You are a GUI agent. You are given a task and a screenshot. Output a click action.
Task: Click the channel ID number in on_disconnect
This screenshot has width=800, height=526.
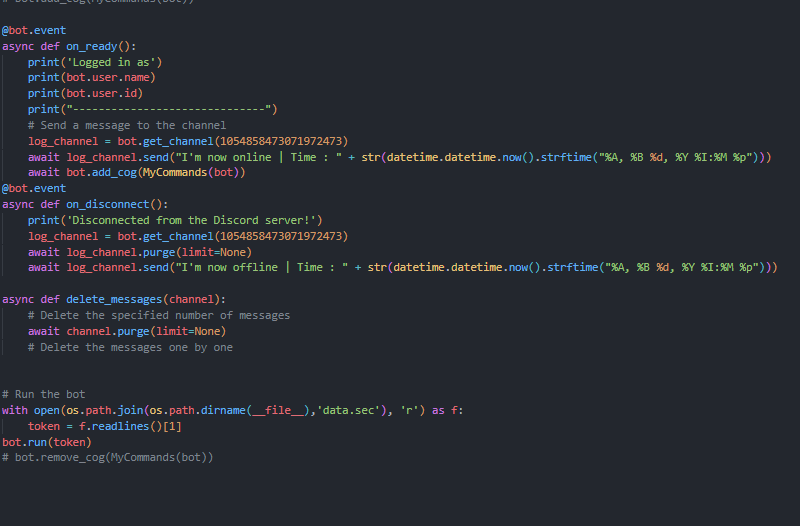pos(281,236)
